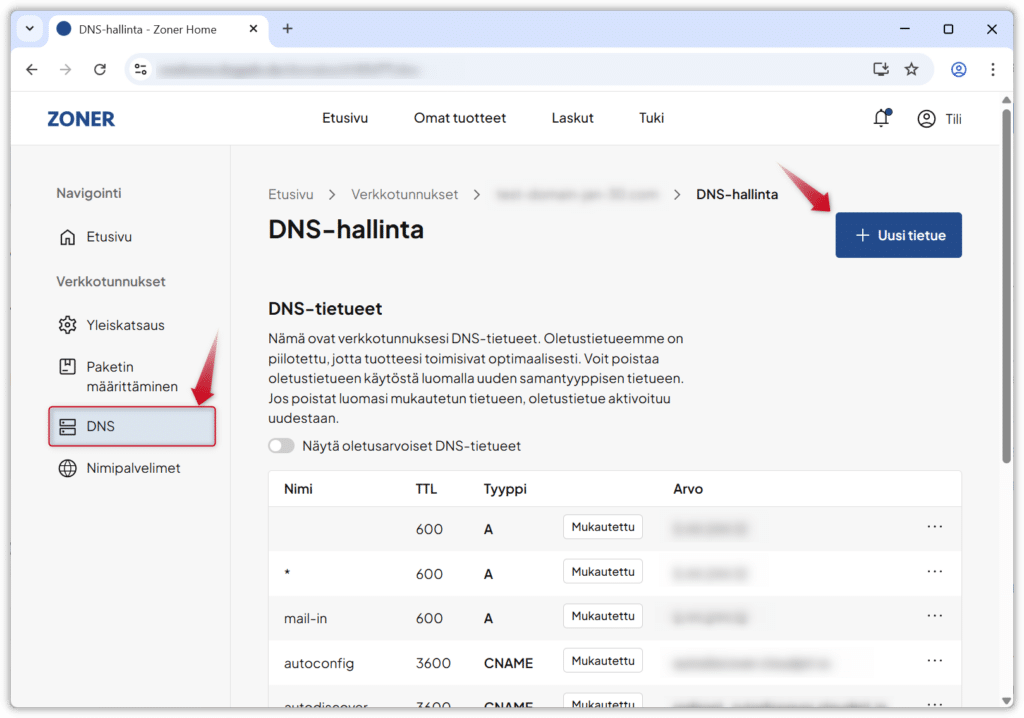Open the notifications bell icon
This screenshot has width=1024, height=718.
pos(881,119)
